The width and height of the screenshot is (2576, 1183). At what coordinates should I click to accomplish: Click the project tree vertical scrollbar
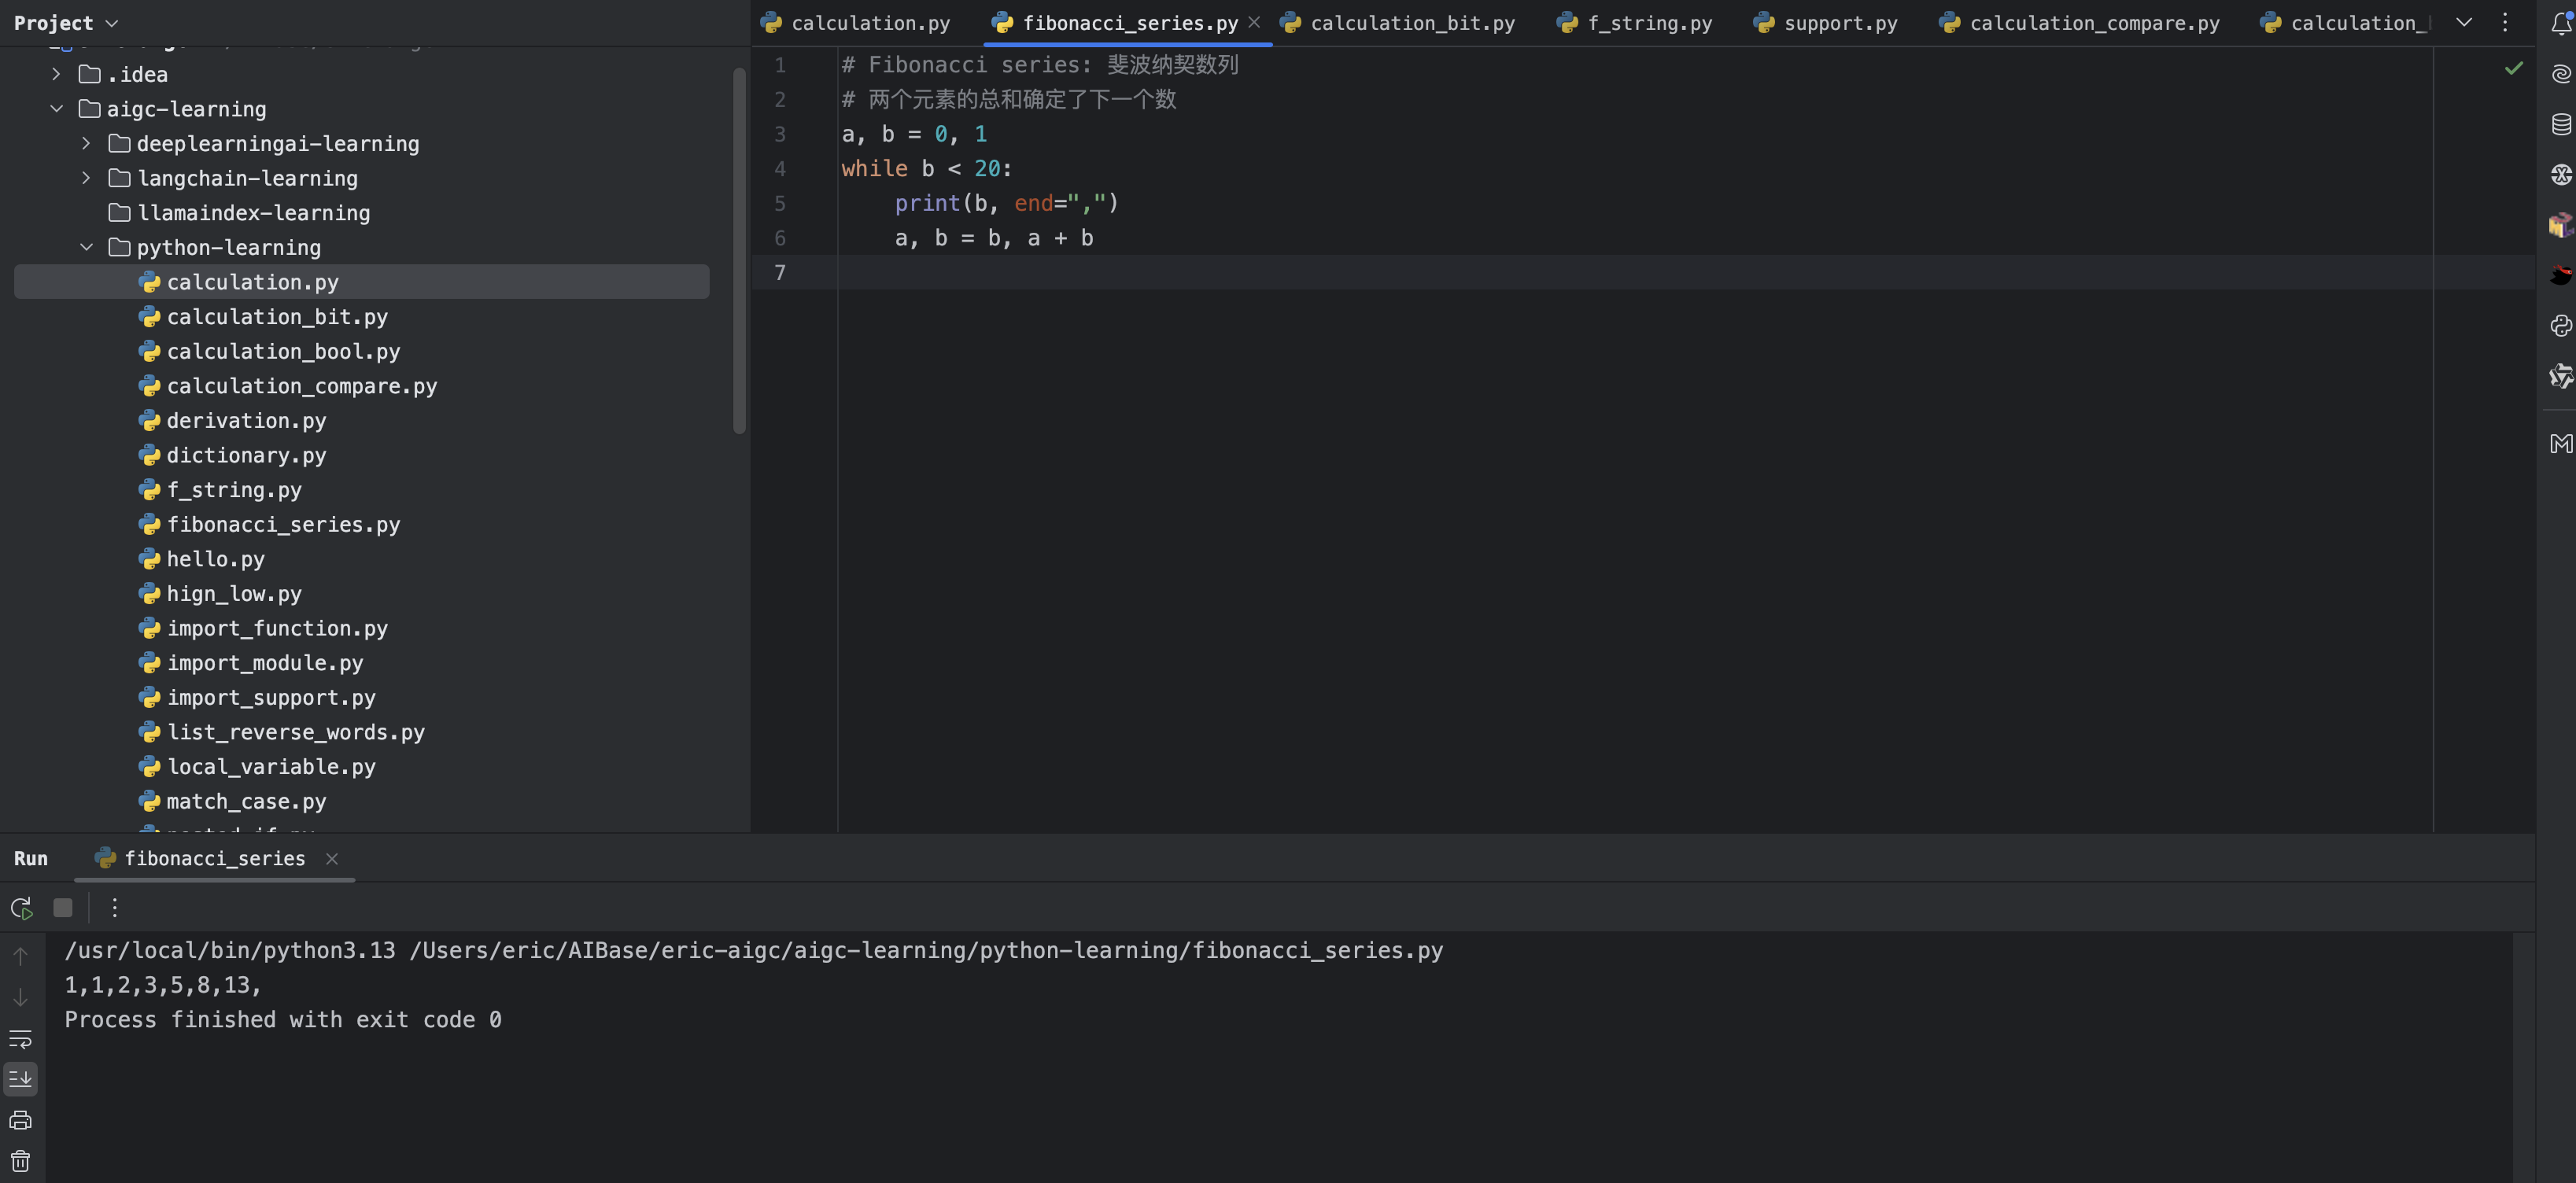pyautogui.click(x=740, y=250)
